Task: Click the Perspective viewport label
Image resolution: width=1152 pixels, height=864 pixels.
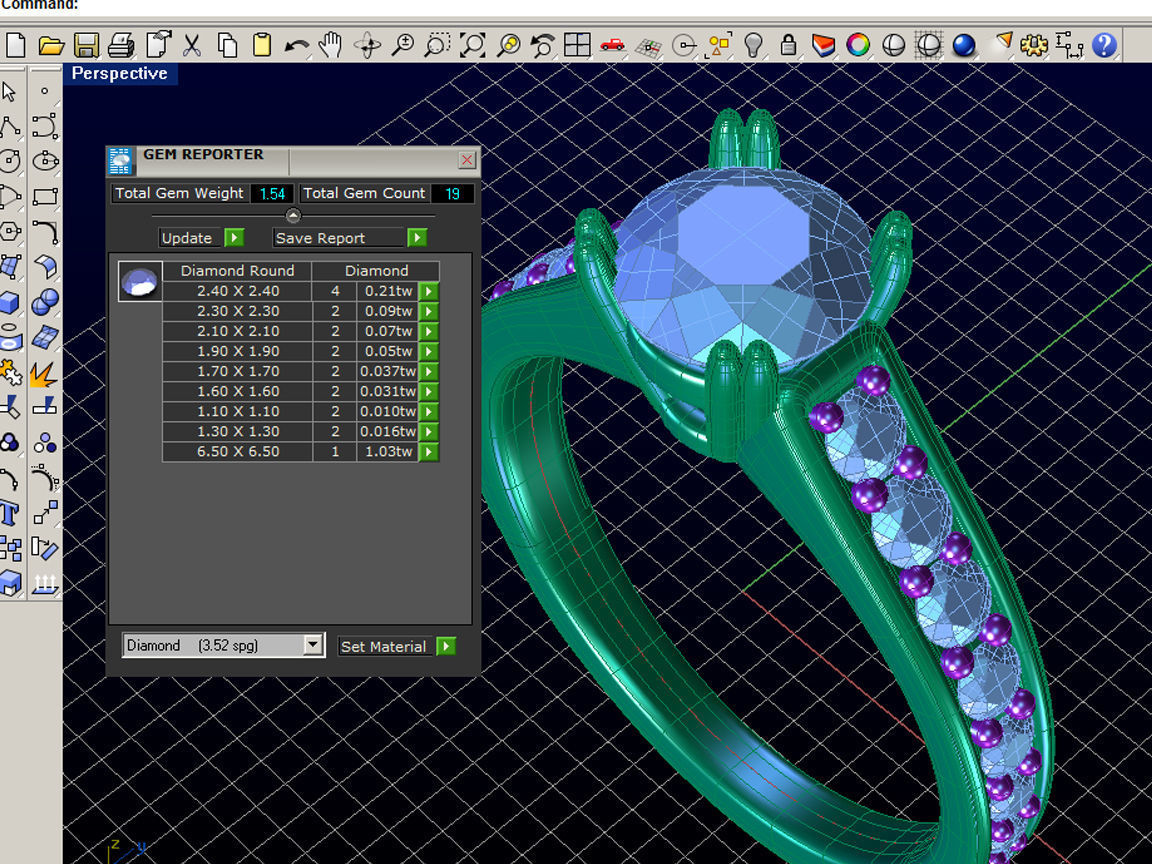Action: pos(120,73)
